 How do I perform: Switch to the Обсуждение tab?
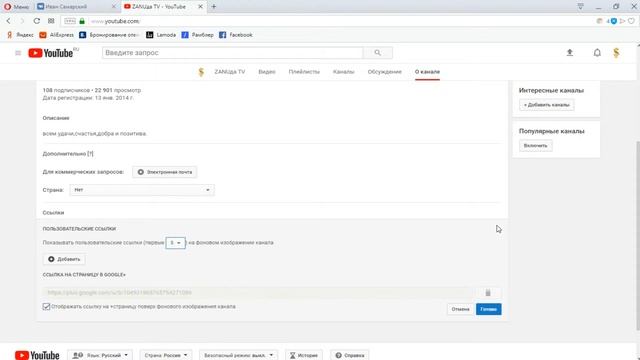384,71
